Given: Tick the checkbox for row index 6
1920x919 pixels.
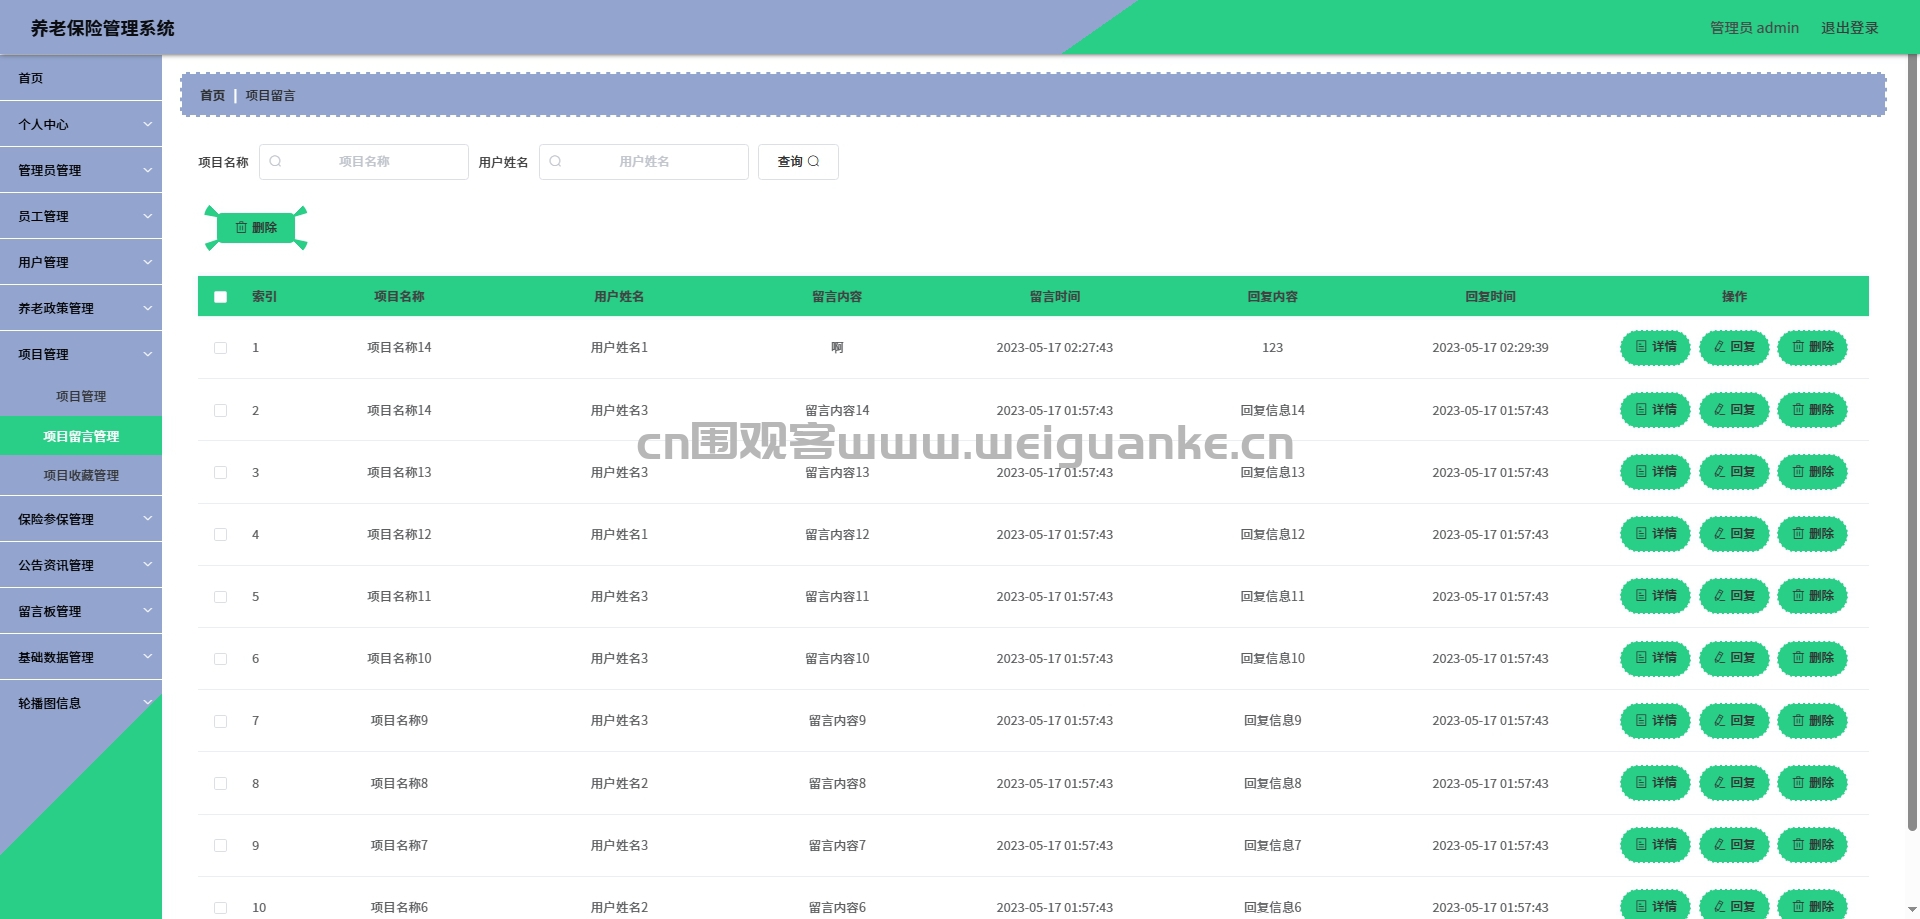Looking at the screenshot, I should [220, 658].
